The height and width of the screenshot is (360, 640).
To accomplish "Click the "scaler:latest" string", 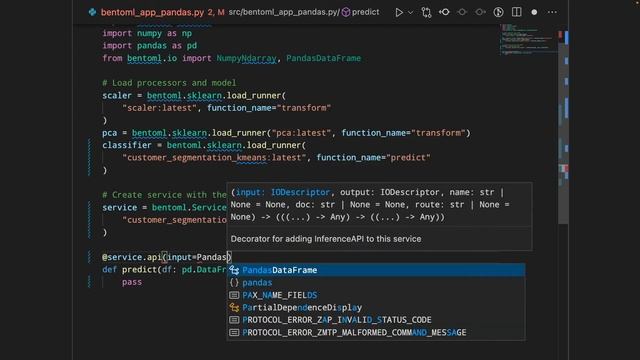I will pyautogui.click(x=160, y=108).
